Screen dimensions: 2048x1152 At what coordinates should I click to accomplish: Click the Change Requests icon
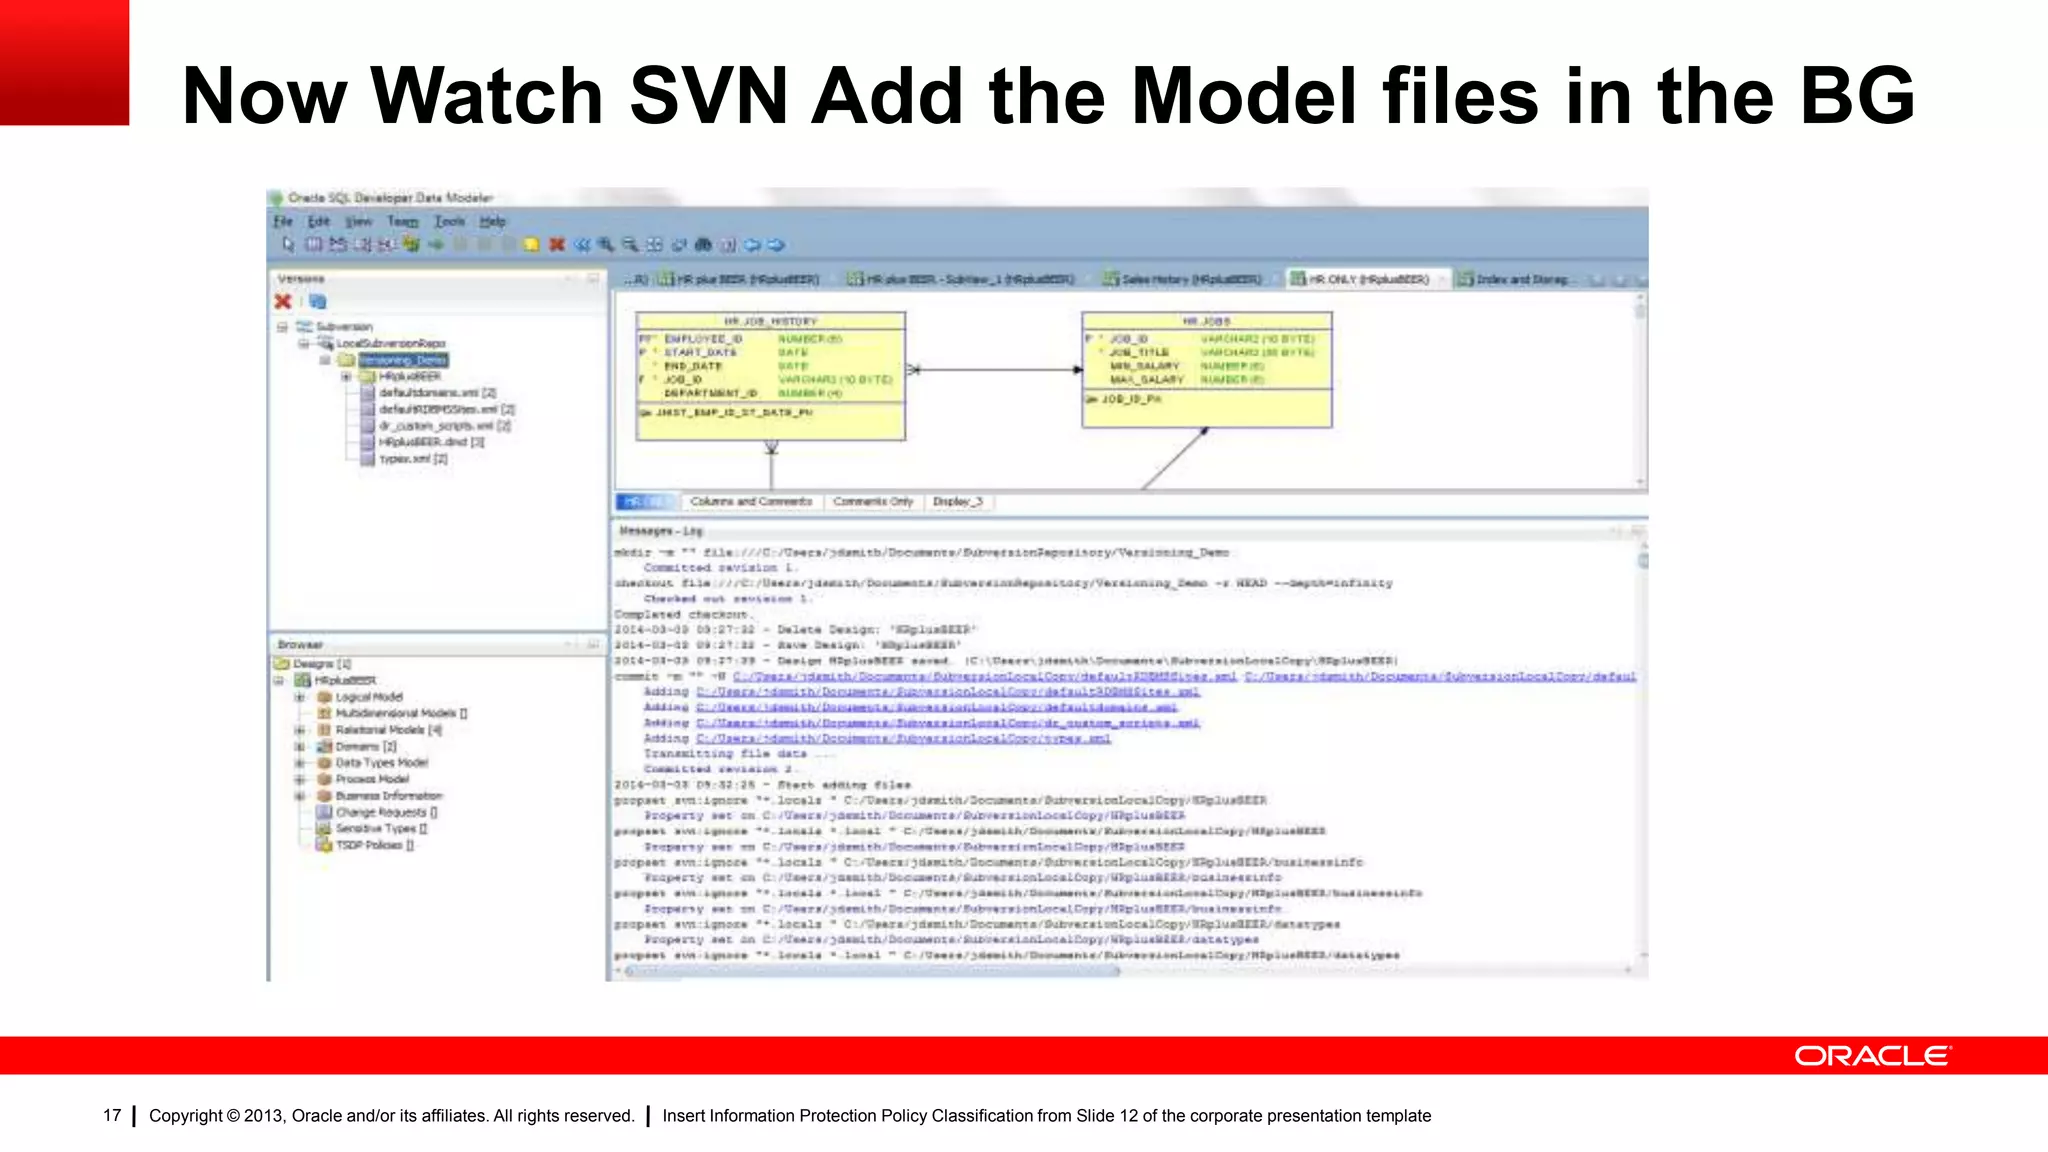click(324, 812)
